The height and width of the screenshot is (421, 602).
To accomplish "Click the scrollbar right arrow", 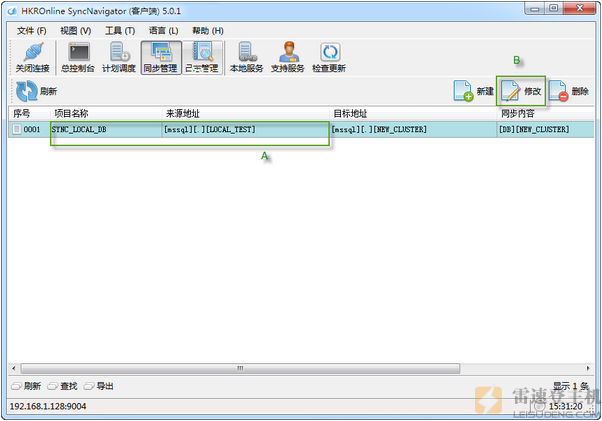I will 588,368.
